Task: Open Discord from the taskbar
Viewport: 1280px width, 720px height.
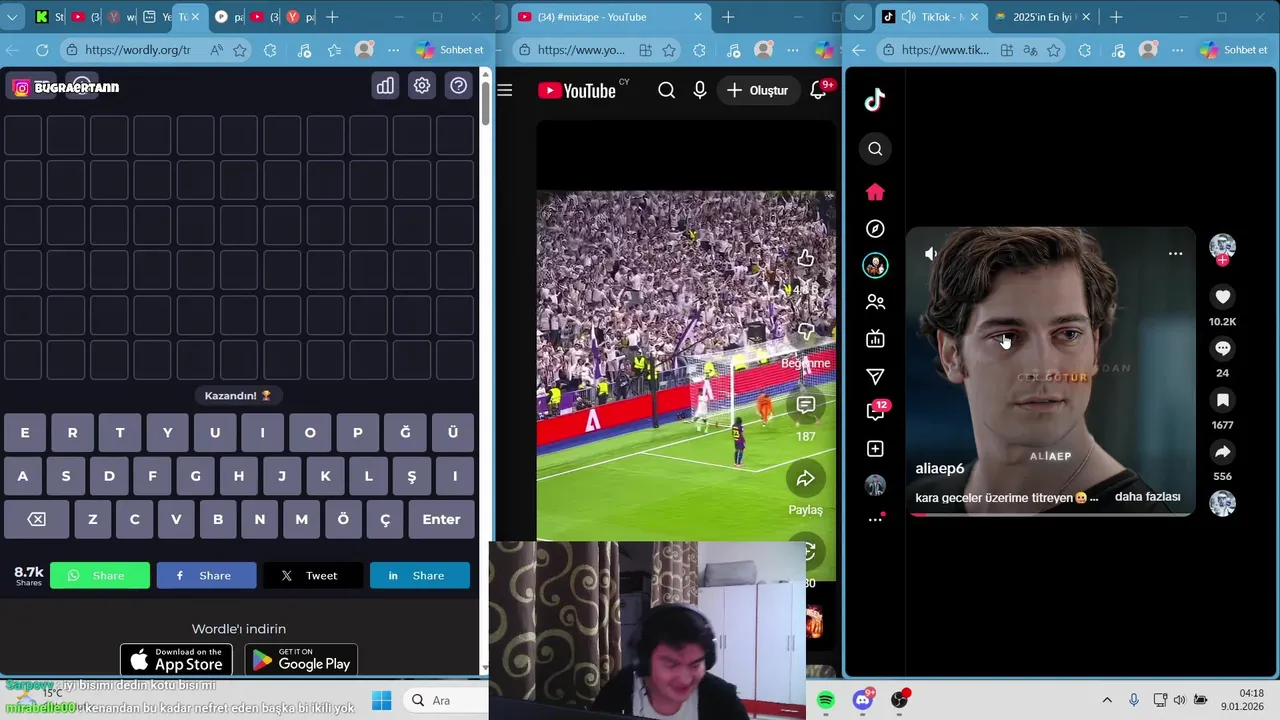Action: tap(863, 700)
